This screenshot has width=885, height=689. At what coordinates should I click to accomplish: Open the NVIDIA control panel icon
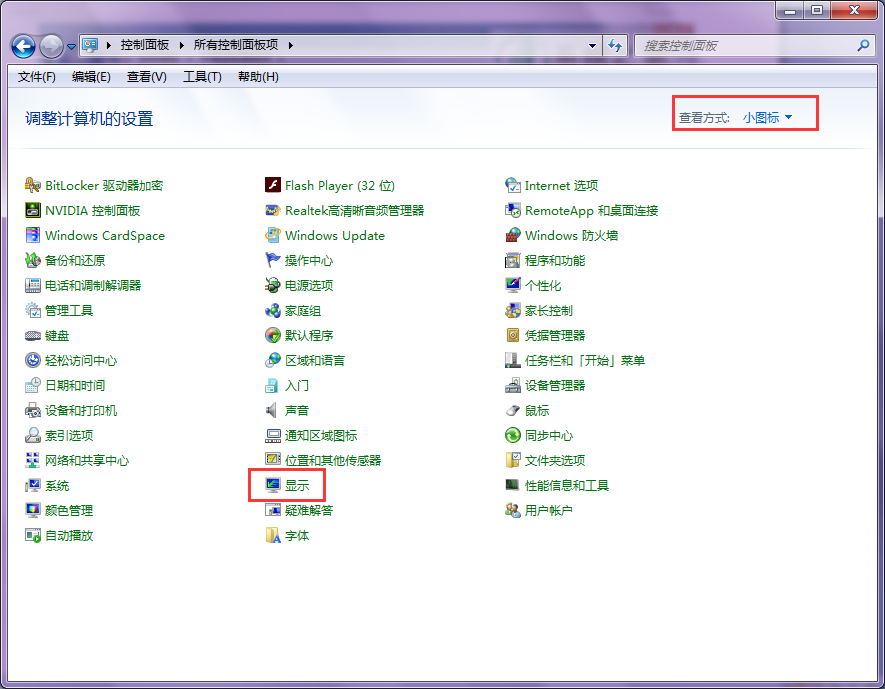click(x=33, y=210)
